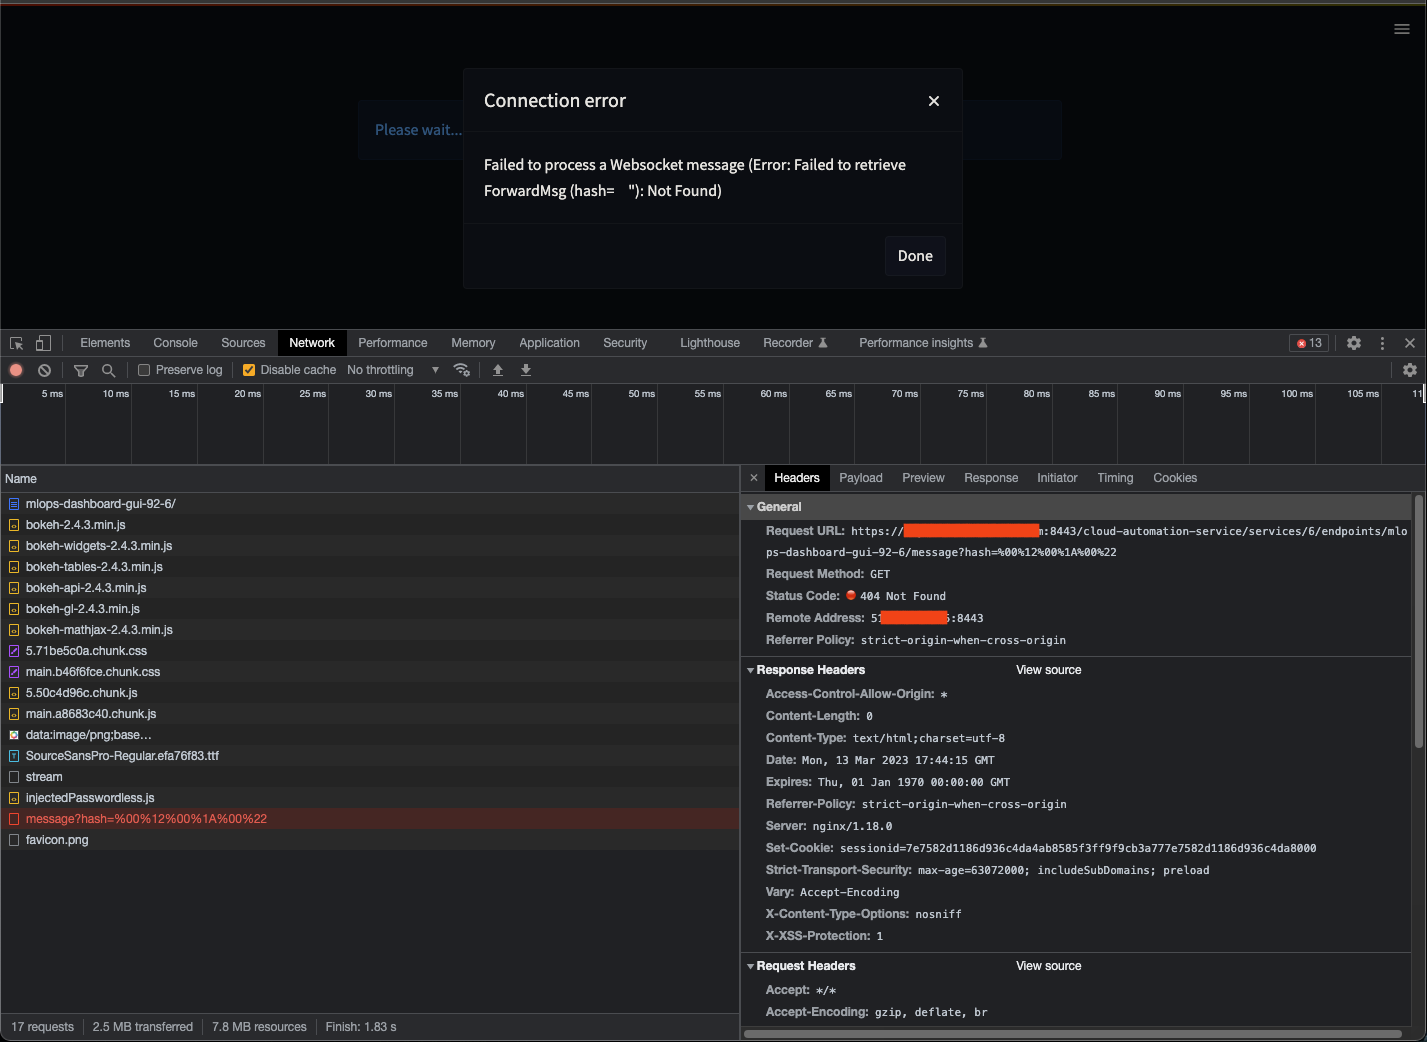Open the network panel settings gear

click(x=1410, y=370)
